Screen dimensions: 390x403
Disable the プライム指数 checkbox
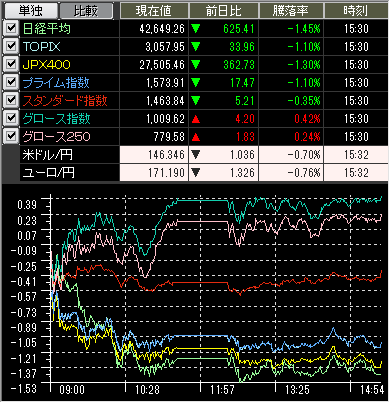pos(11,82)
